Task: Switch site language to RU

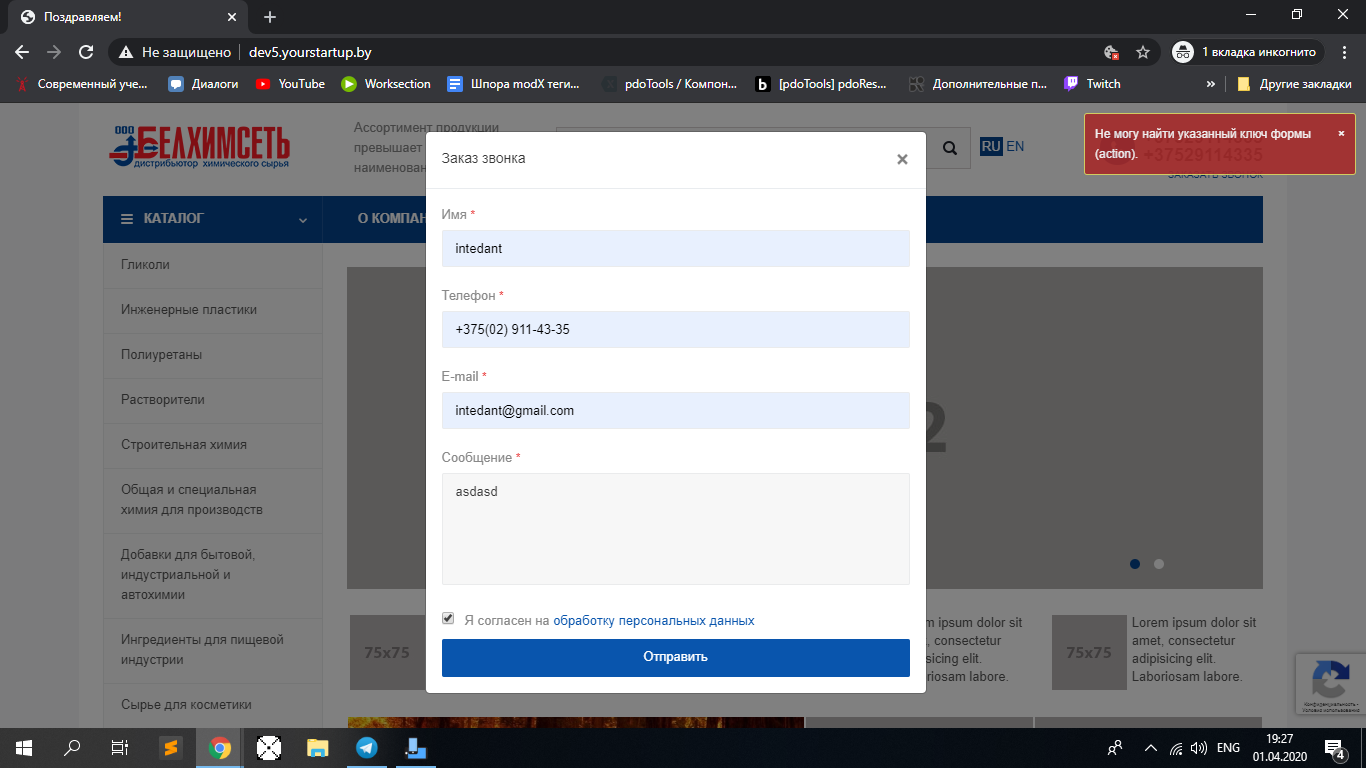Action: [991, 146]
